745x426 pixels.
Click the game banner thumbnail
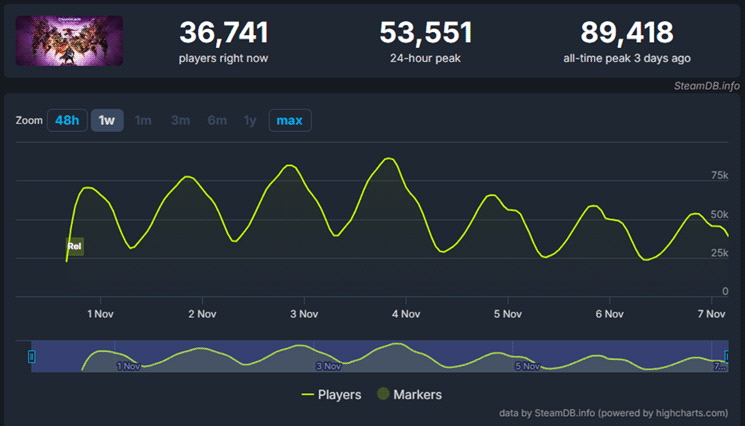[x=70, y=41]
